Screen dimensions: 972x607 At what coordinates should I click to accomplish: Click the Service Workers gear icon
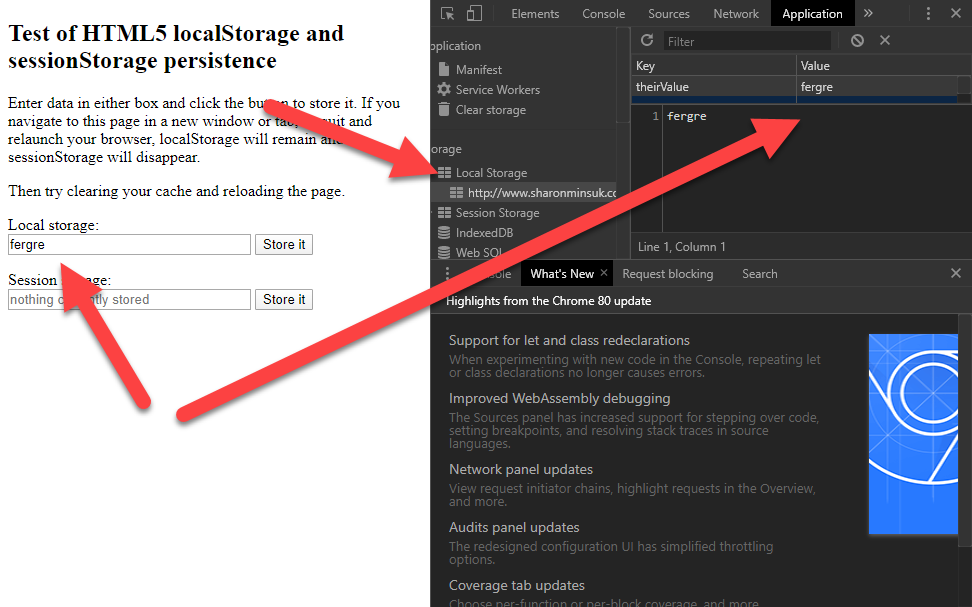coord(443,89)
